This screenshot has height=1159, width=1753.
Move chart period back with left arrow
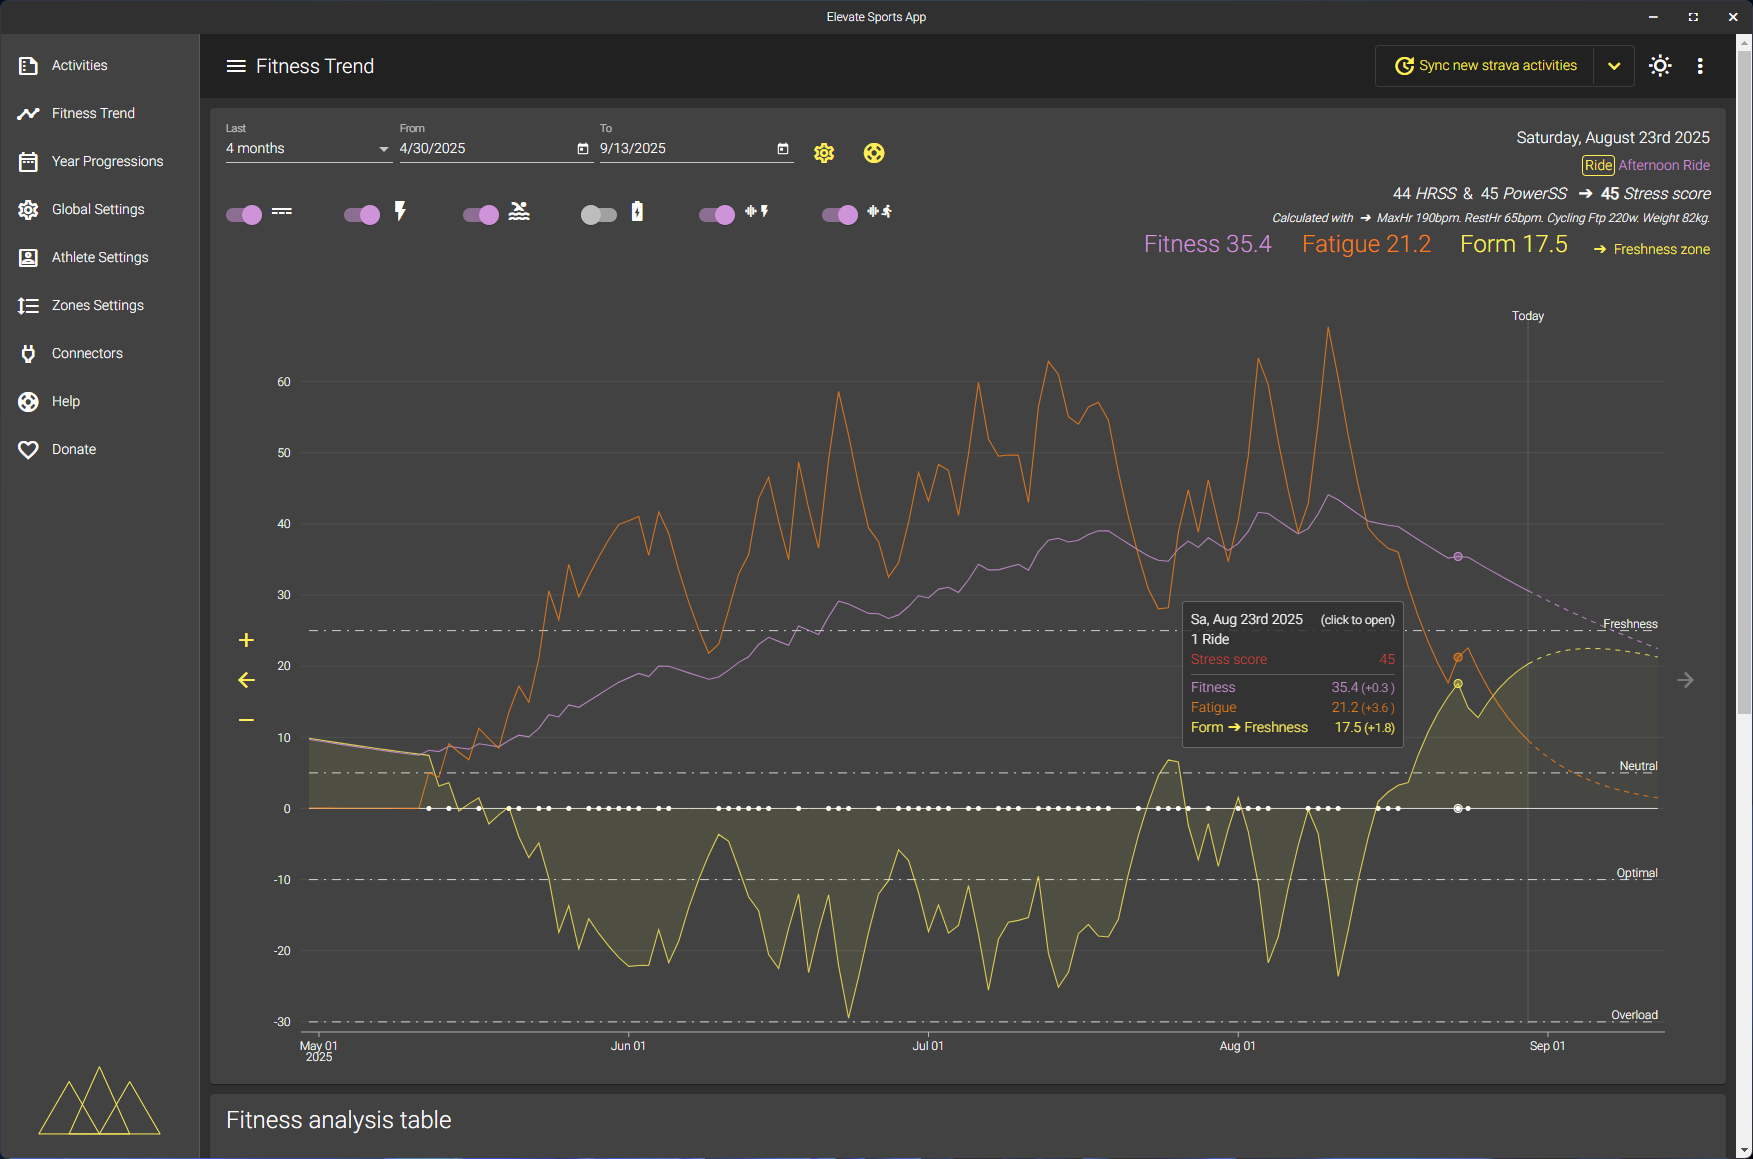point(246,680)
